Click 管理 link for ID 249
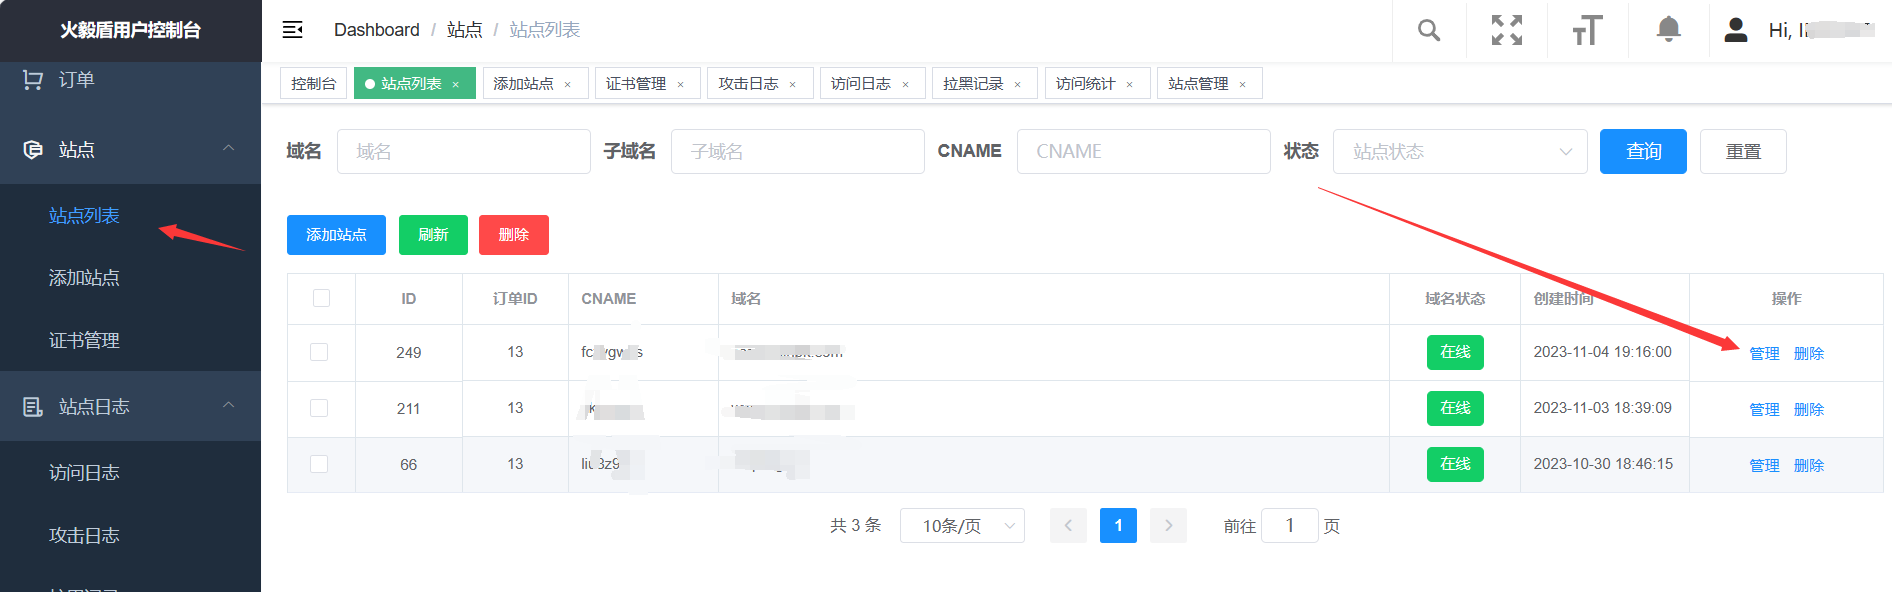The height and width of the screenshot is (592, 1892). [1764, 353]
